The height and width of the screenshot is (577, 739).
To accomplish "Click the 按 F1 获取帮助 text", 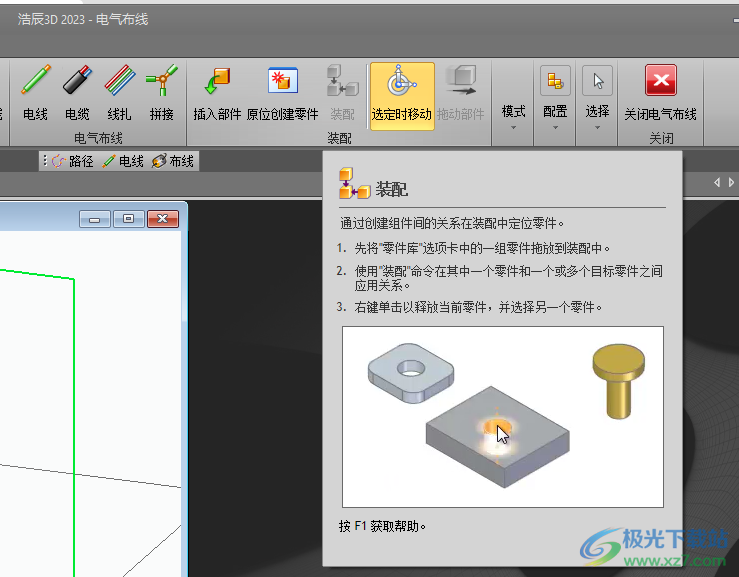I will click(382, 526).
